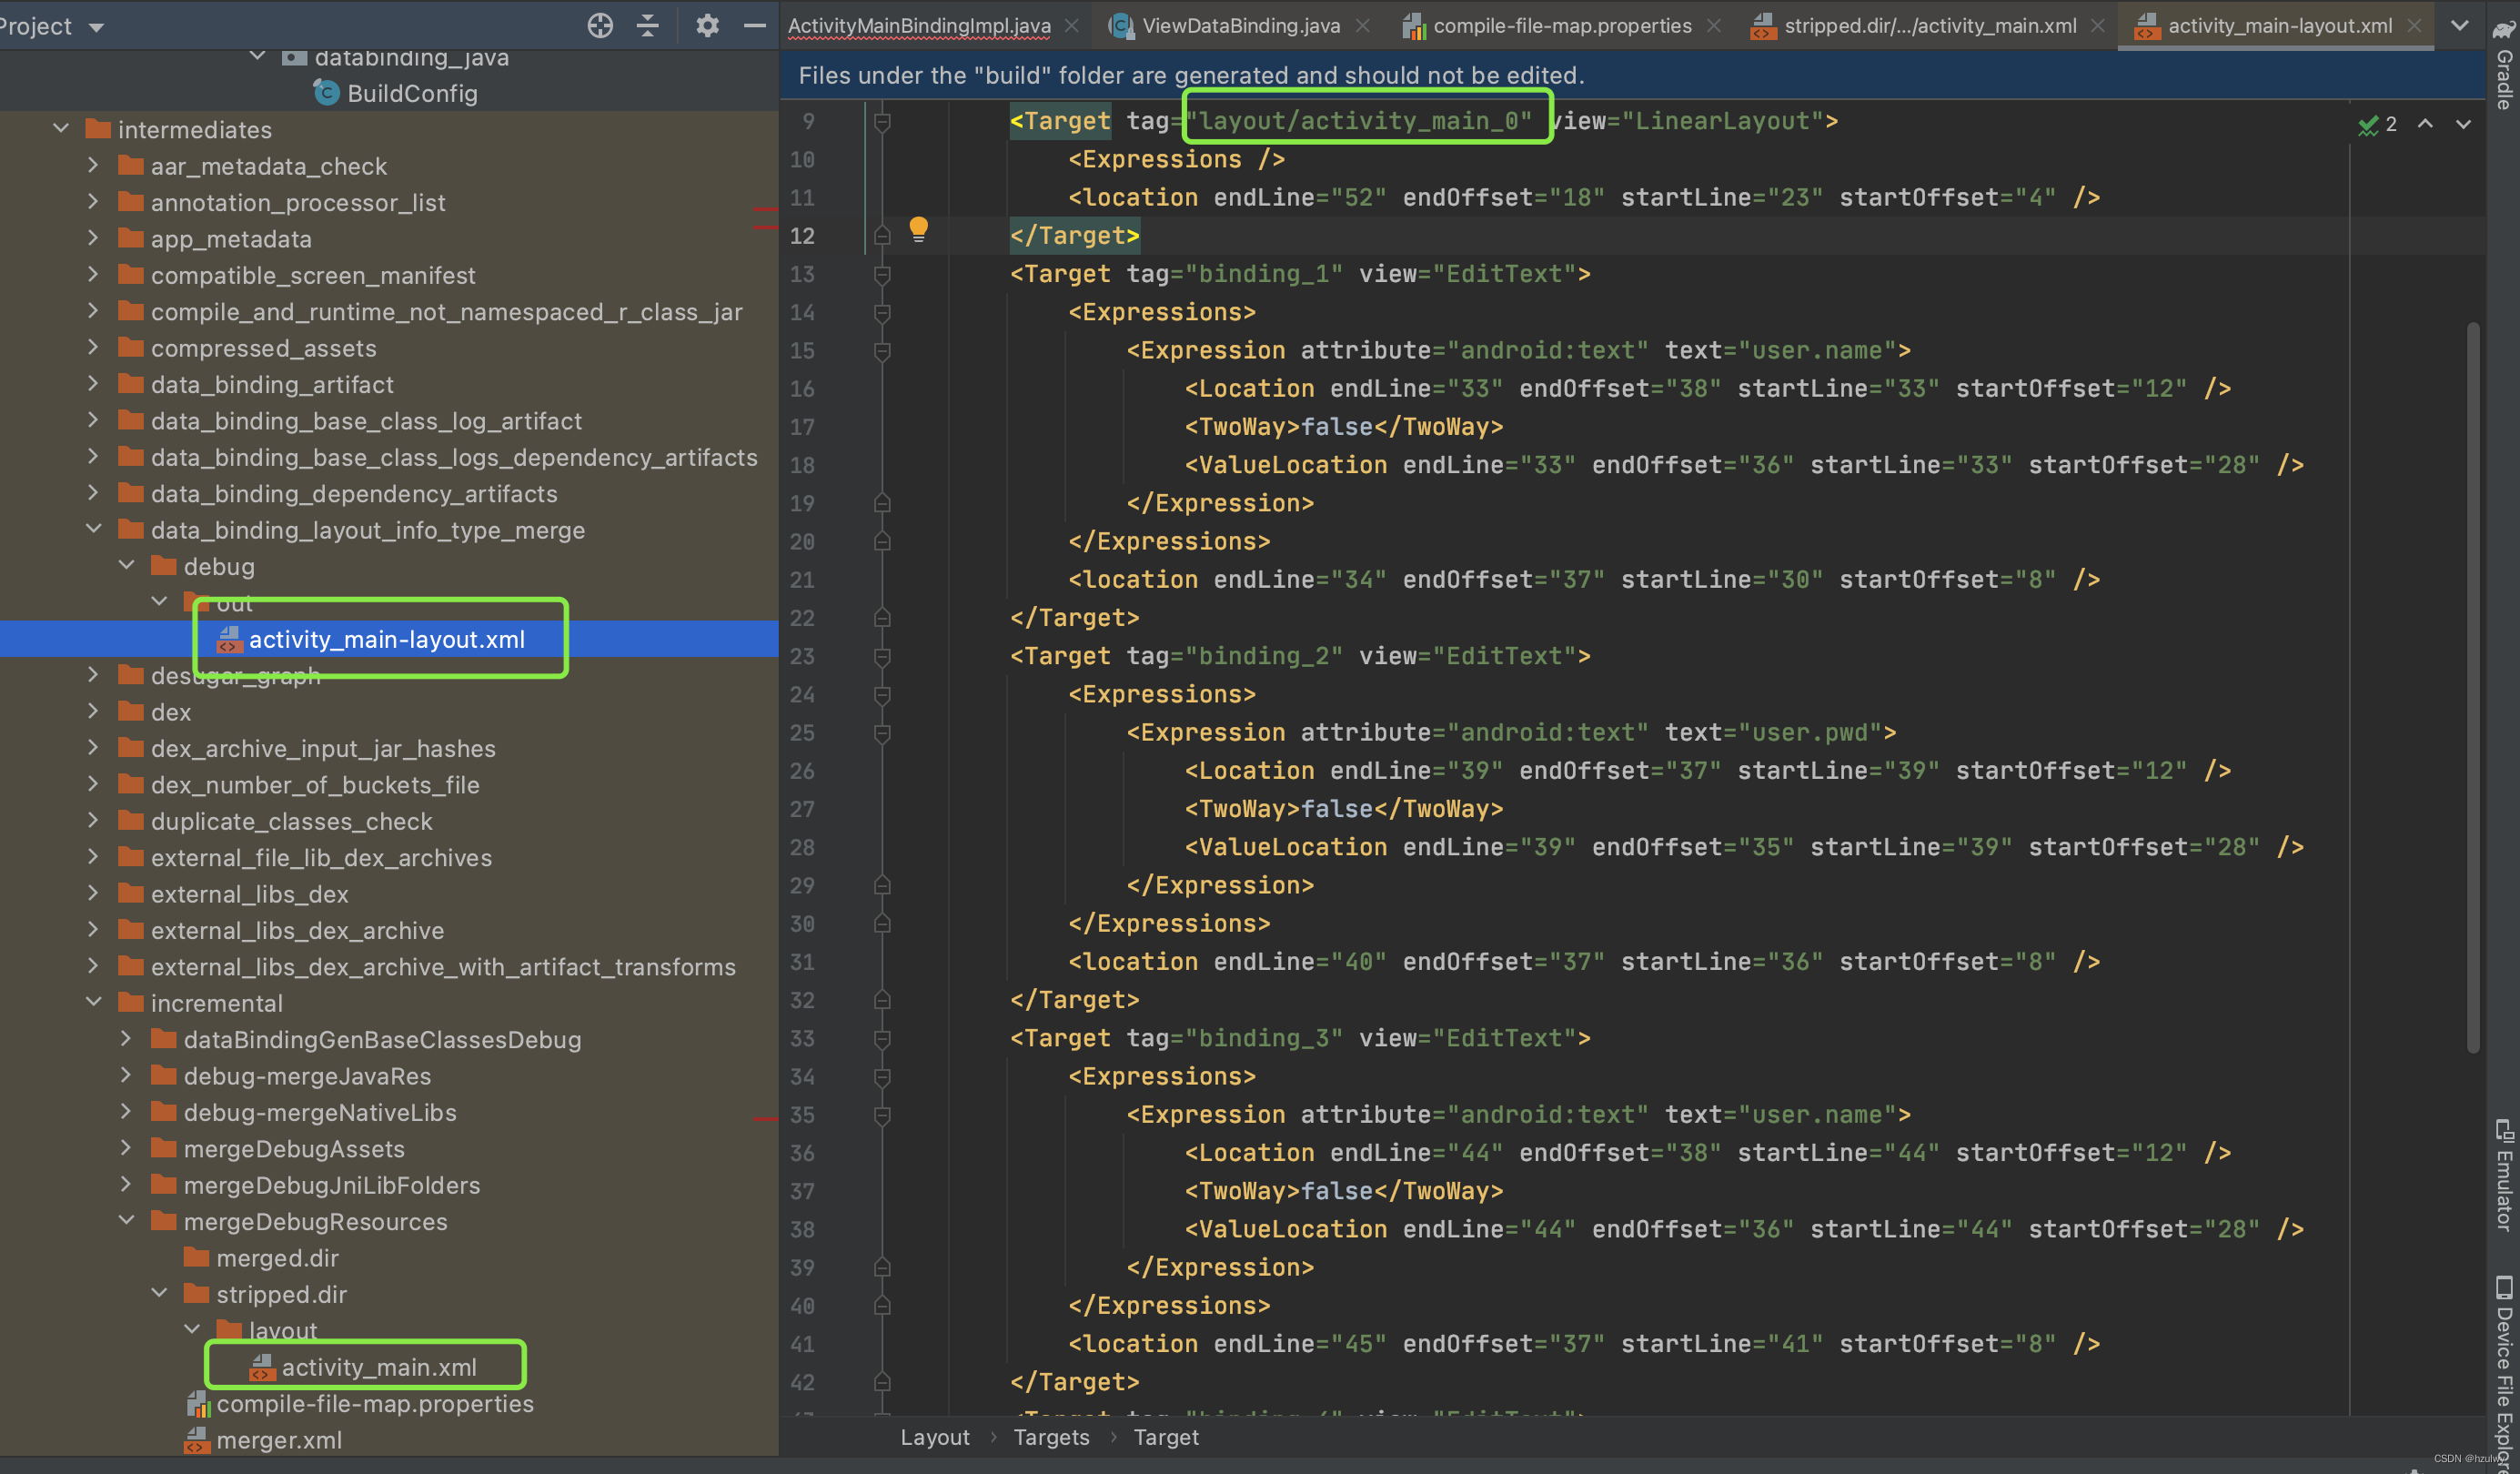
Task: Open the Emulator tool window
Action: point(2504,1174)
